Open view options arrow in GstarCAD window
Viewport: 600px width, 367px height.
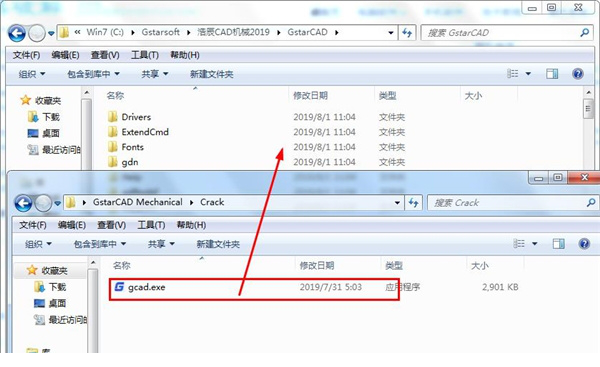click(528, 73)
